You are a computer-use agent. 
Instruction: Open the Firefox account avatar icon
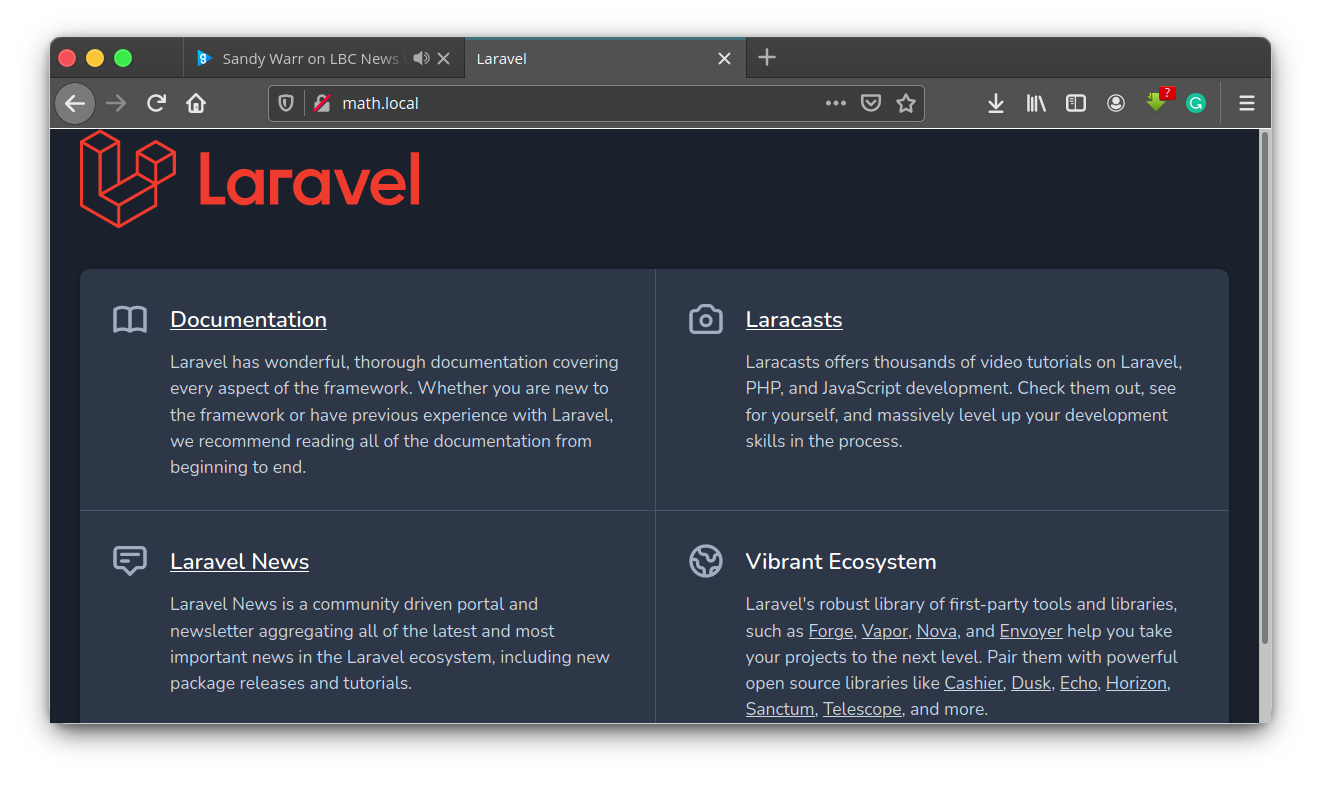click(1116, 103)
